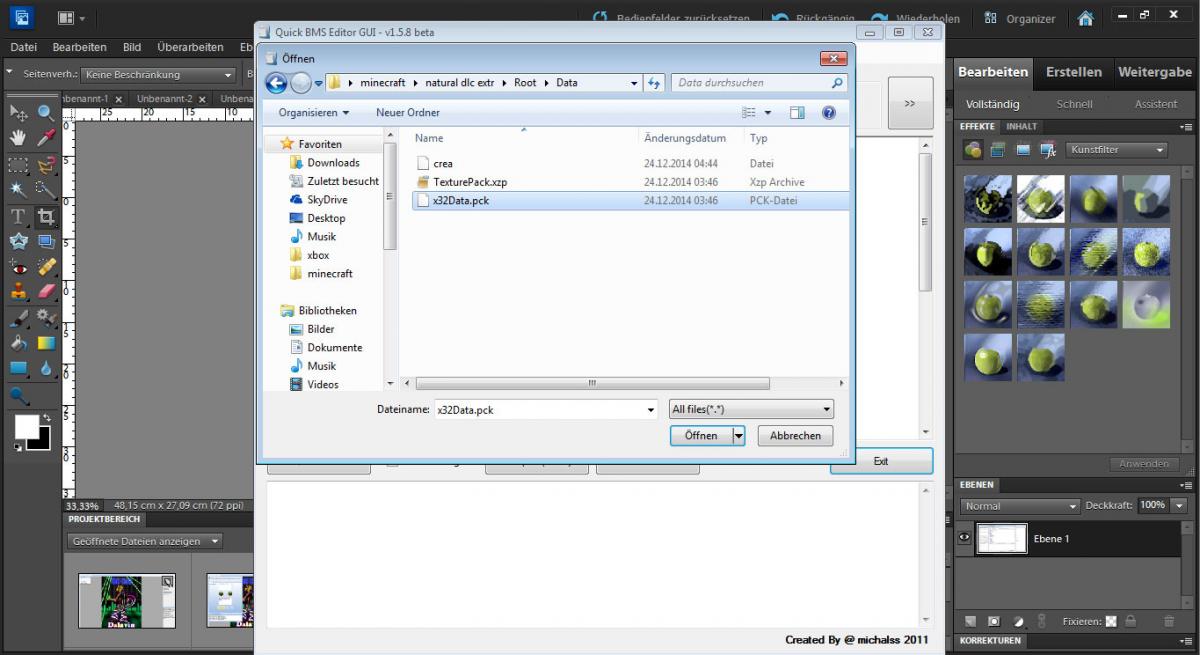Viewport: 1200px width, 655px height.
Task: Click the Organizer button
Action: click(1019, 18)
